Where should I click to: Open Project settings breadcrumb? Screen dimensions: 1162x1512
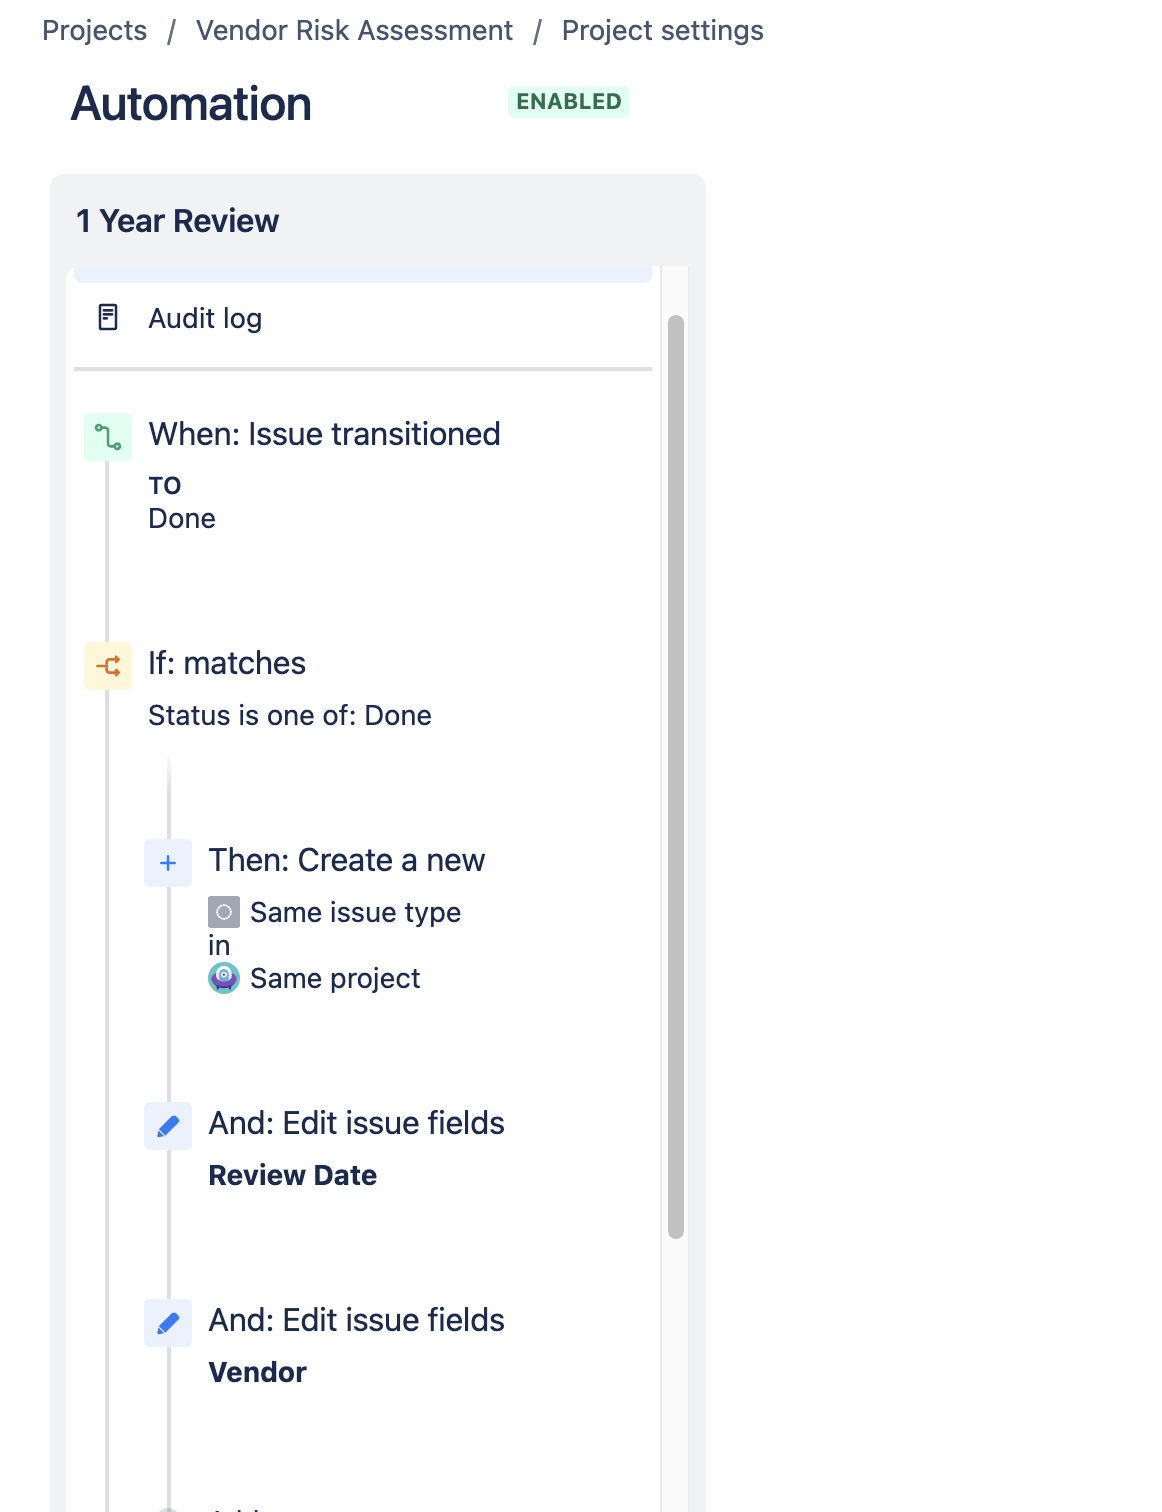[663, 31]
